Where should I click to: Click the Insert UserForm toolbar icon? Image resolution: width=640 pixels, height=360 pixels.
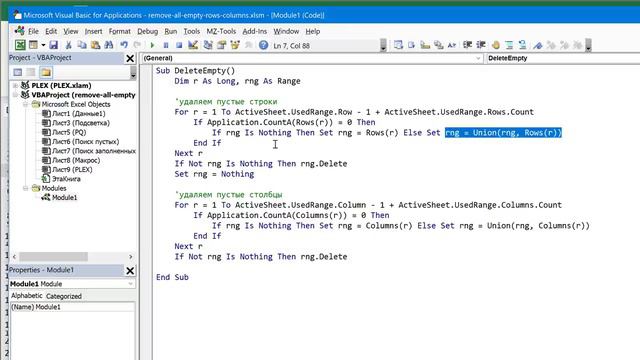tap(33, 45)
